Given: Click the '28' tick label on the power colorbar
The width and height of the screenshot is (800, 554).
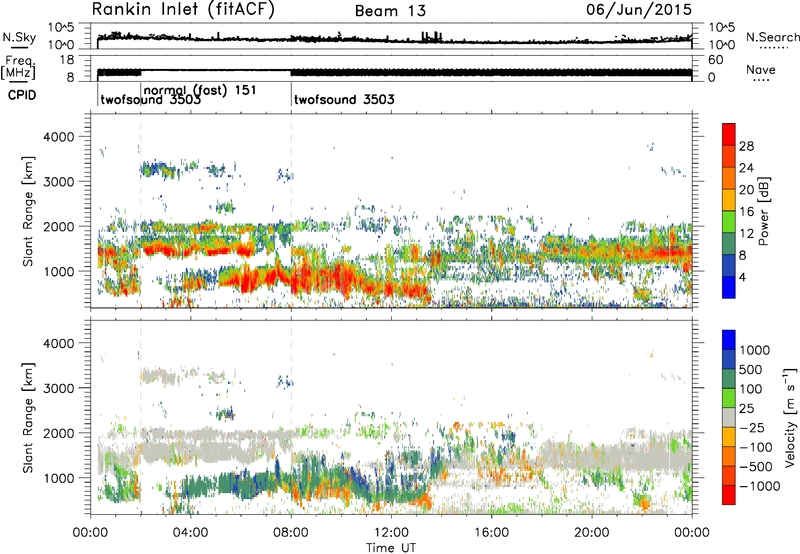Looking at the screenshot, I should pos(746,146).
